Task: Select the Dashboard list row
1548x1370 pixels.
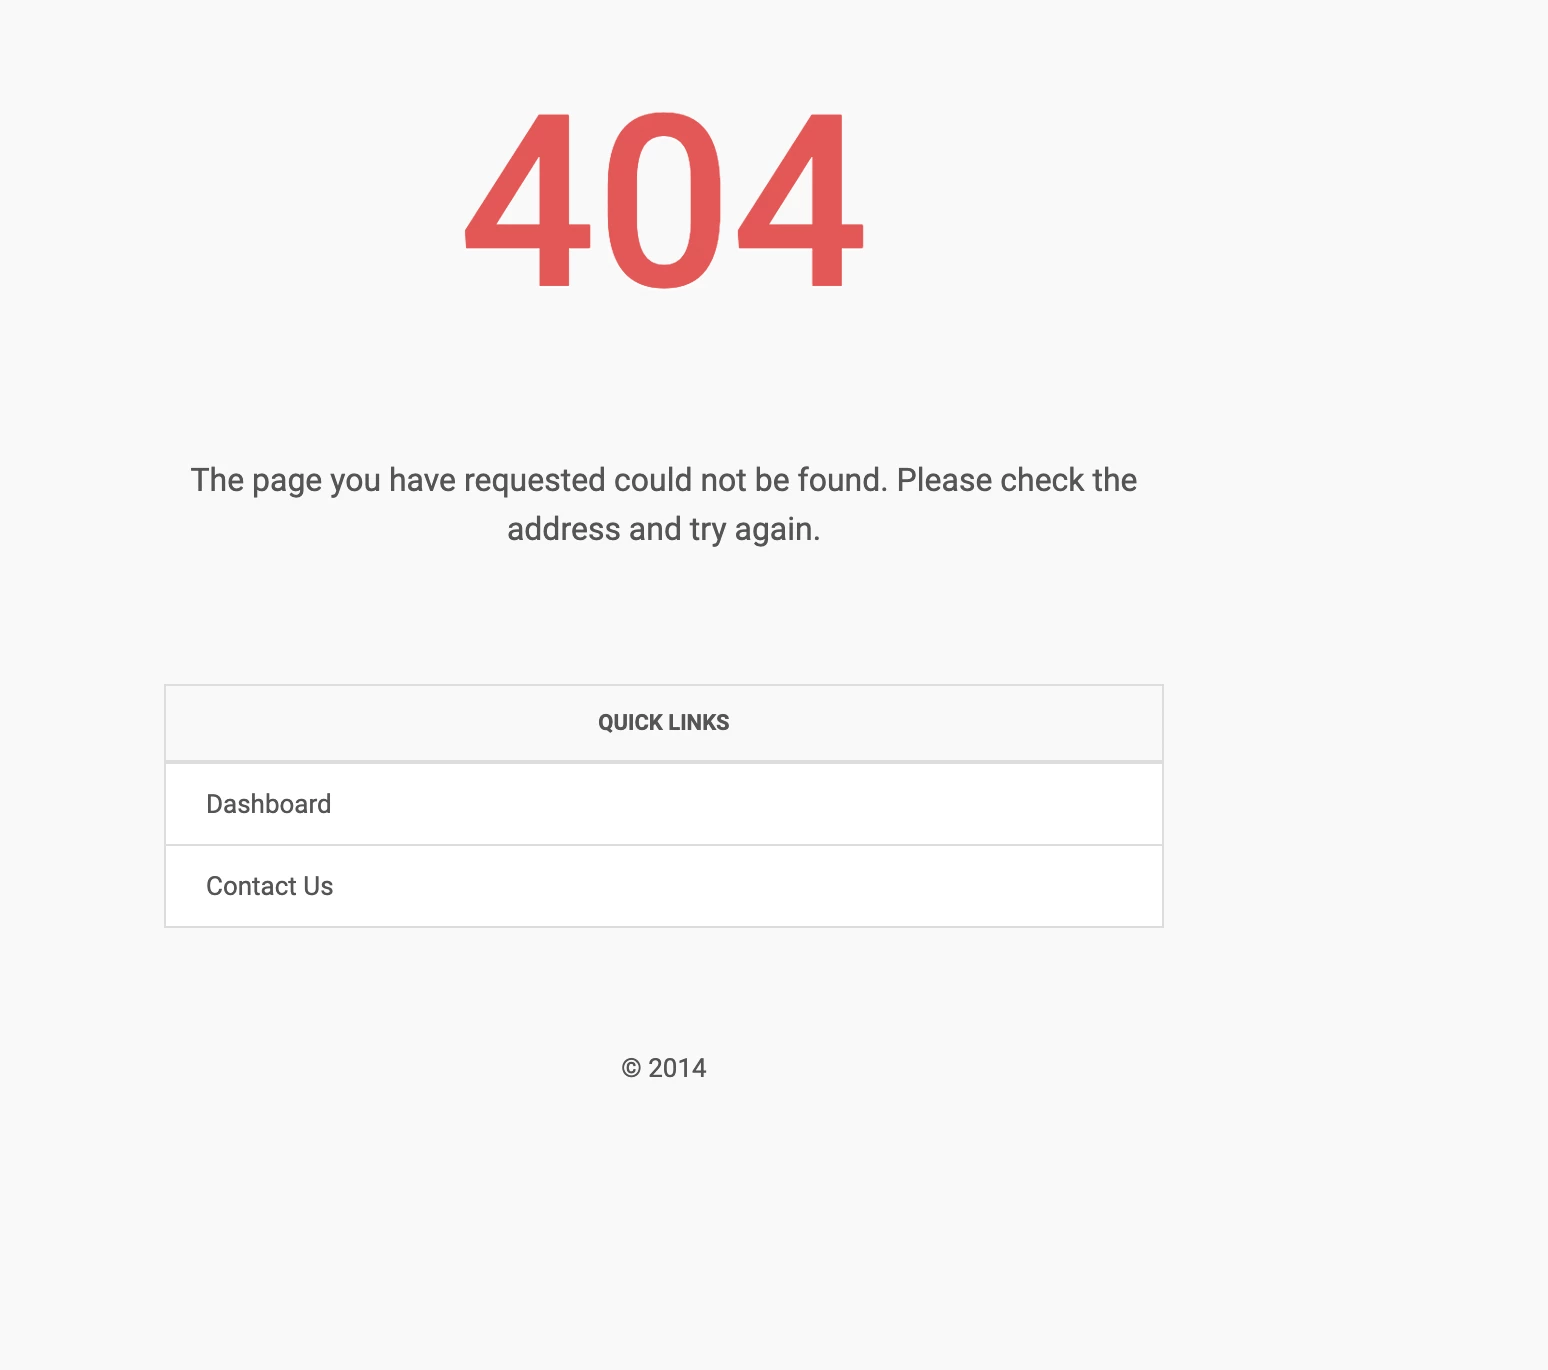Action: coord(664,804)
